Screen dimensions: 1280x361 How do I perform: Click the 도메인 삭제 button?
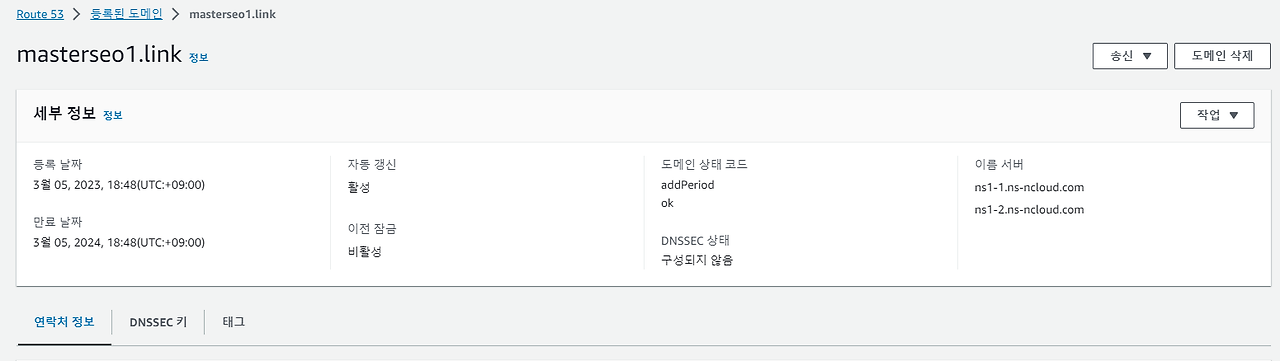point(1222,57)
